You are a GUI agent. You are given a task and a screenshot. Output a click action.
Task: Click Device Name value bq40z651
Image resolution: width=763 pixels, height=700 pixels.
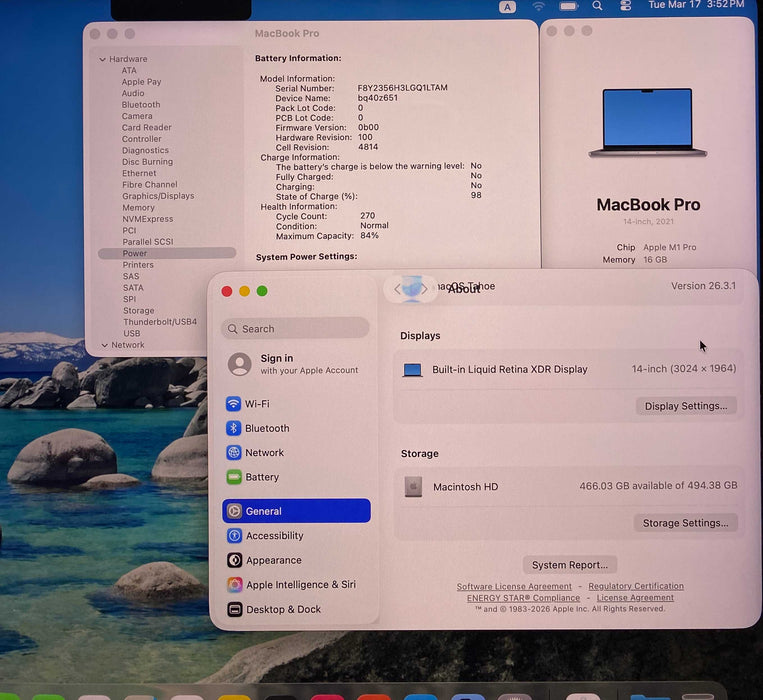point(378,98)
